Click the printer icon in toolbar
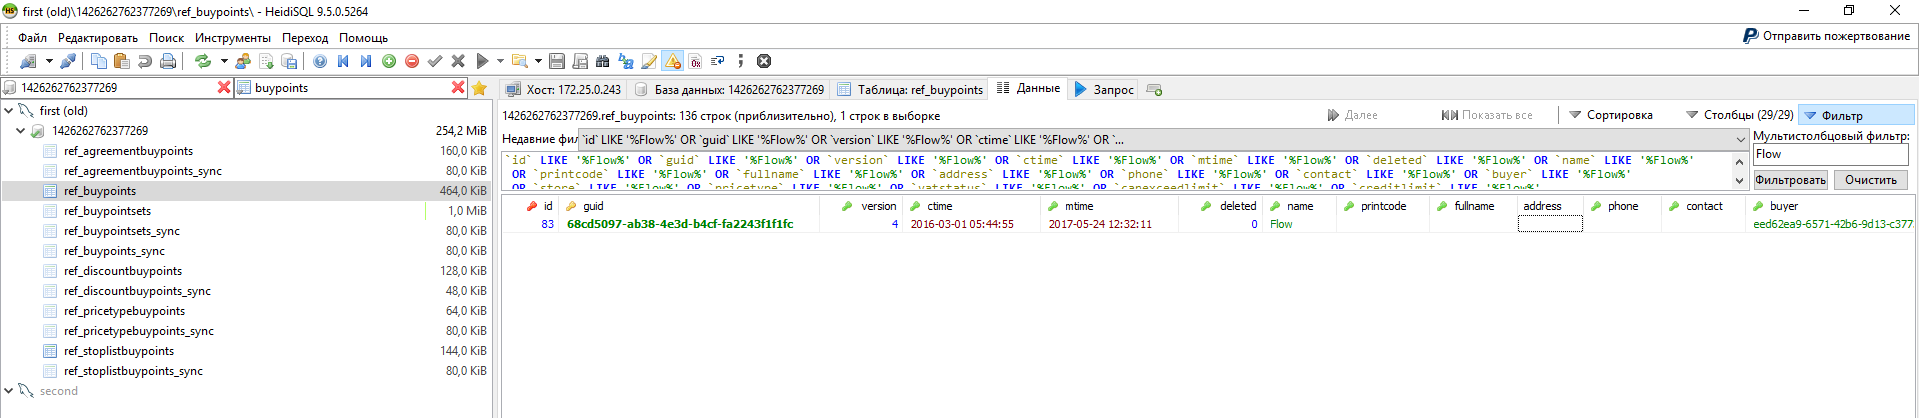This screenshot has width=1919, height=418. (x=168, y=61)
